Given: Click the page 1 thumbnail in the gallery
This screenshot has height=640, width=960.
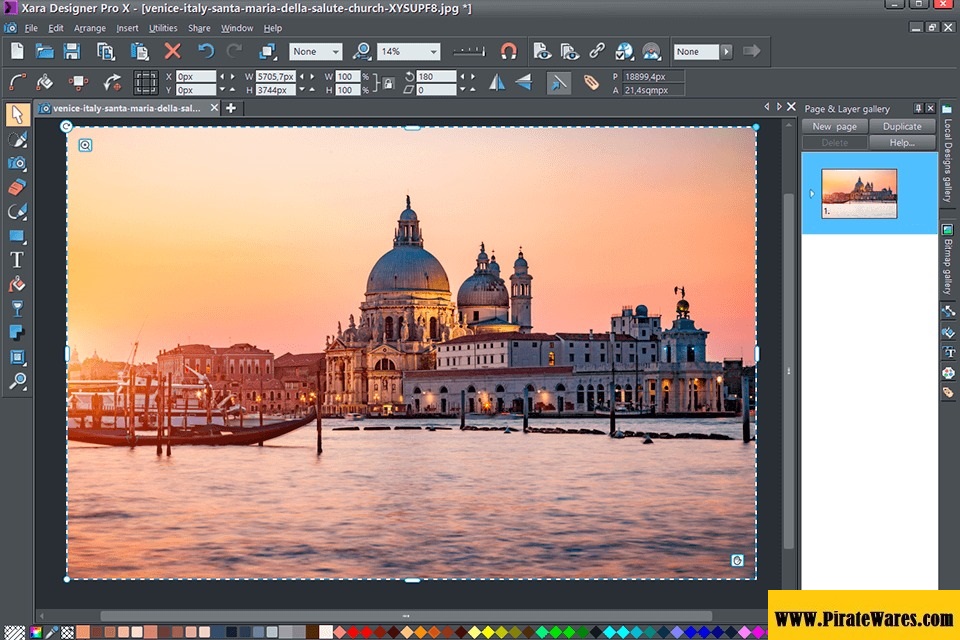Looking at the screenshot, I should coord(859,192).
